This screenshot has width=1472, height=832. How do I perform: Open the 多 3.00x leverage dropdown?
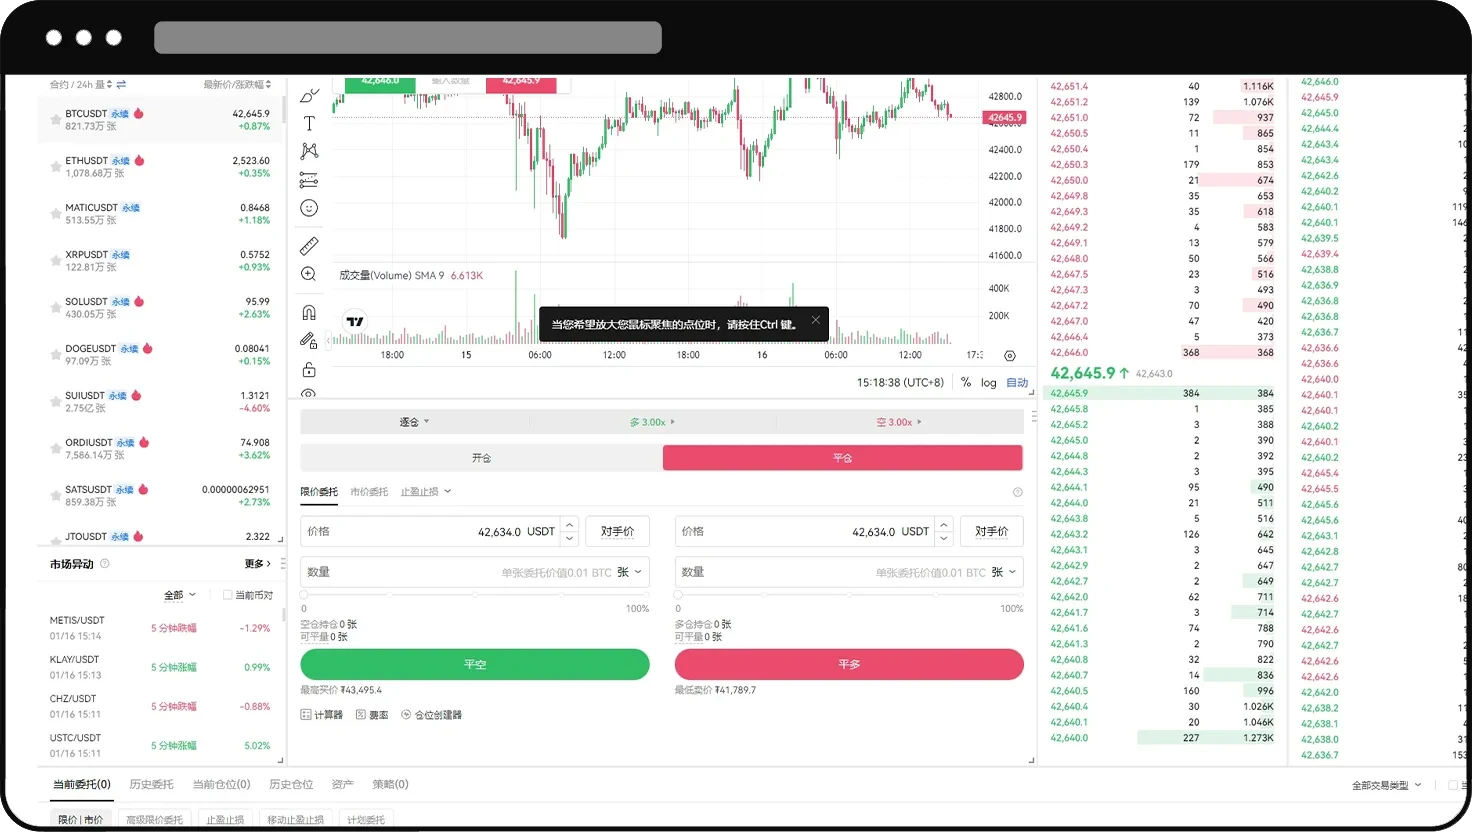coord(650,421)
